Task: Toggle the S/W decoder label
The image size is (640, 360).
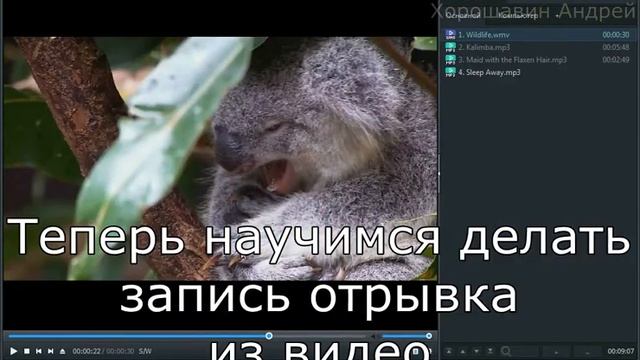Action: coord(145,351)
